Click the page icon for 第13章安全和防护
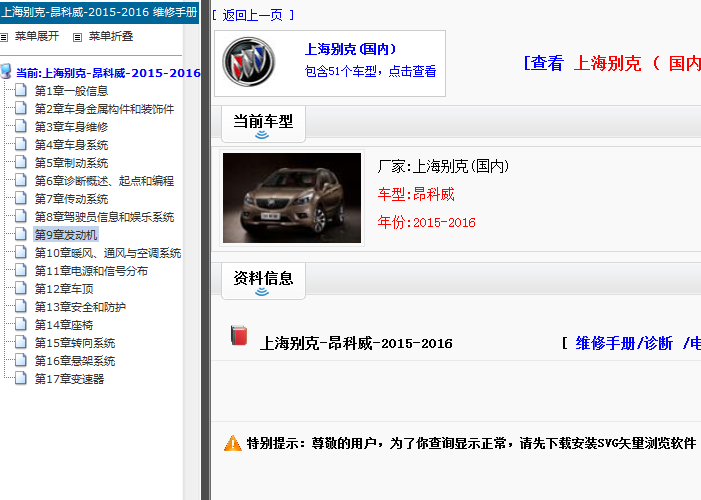The image size is (701, 500). tap(21, 306)
